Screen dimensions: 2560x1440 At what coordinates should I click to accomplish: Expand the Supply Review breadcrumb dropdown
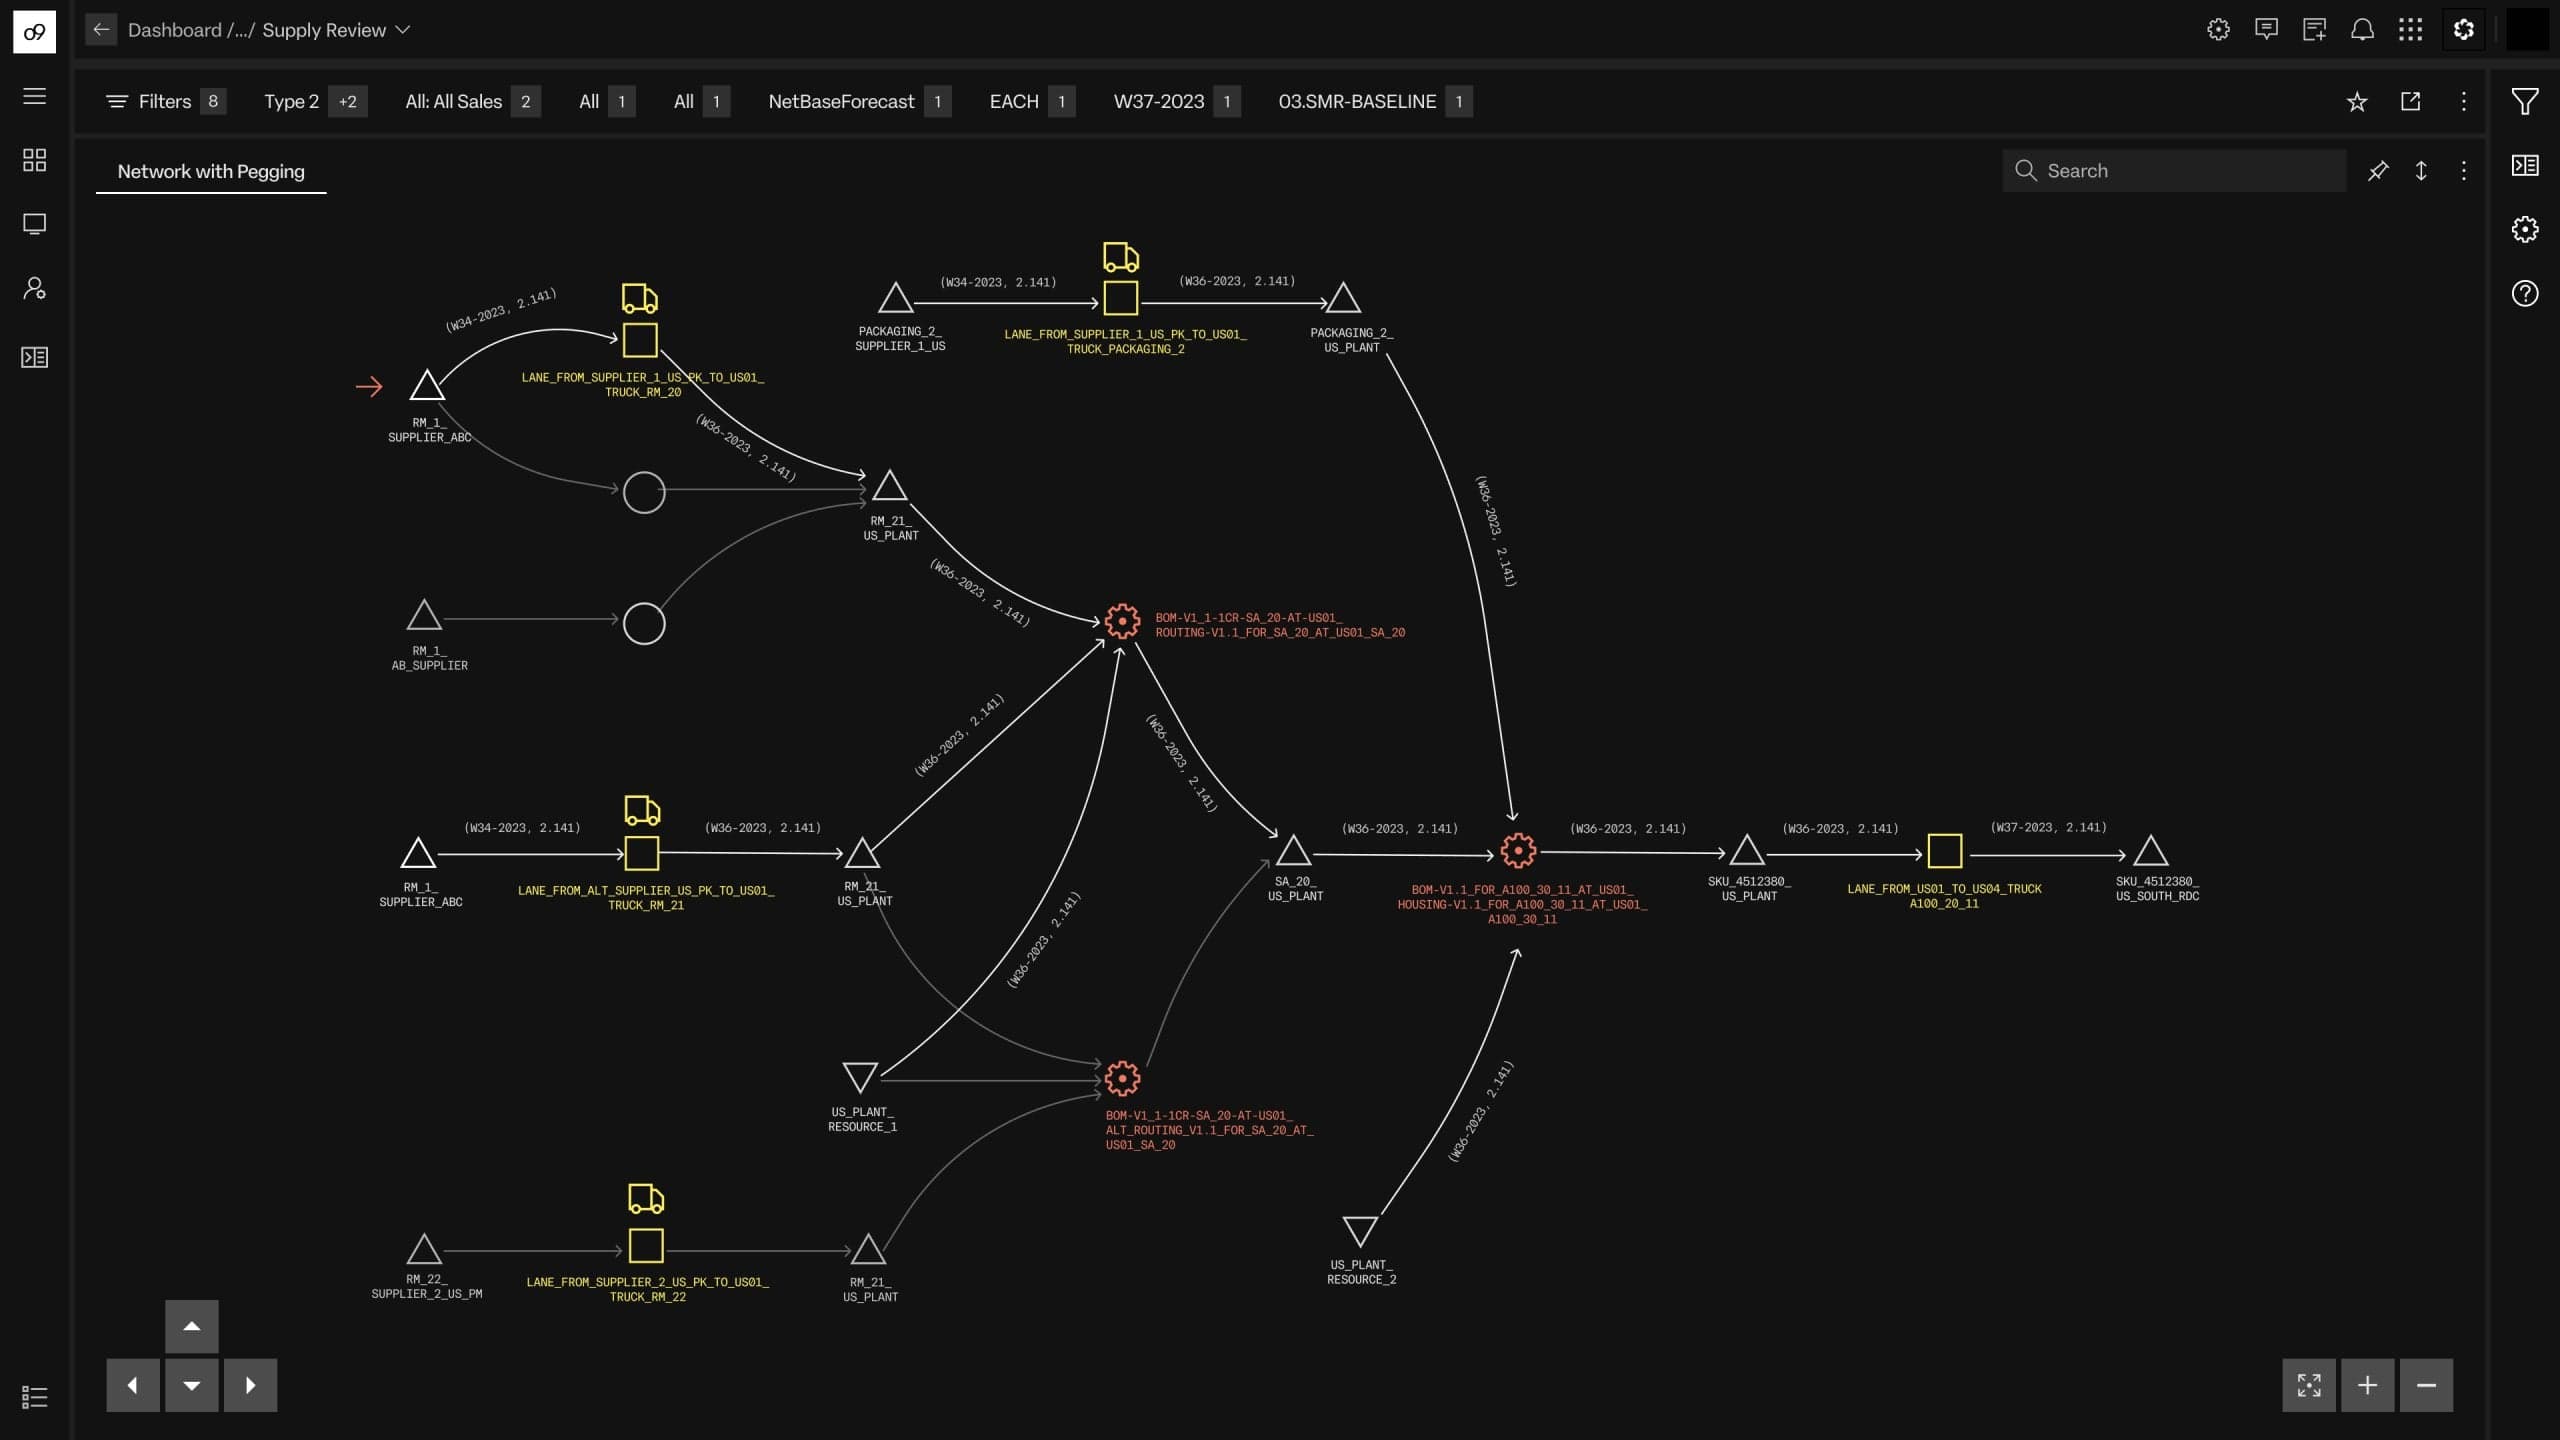point(403,30)
